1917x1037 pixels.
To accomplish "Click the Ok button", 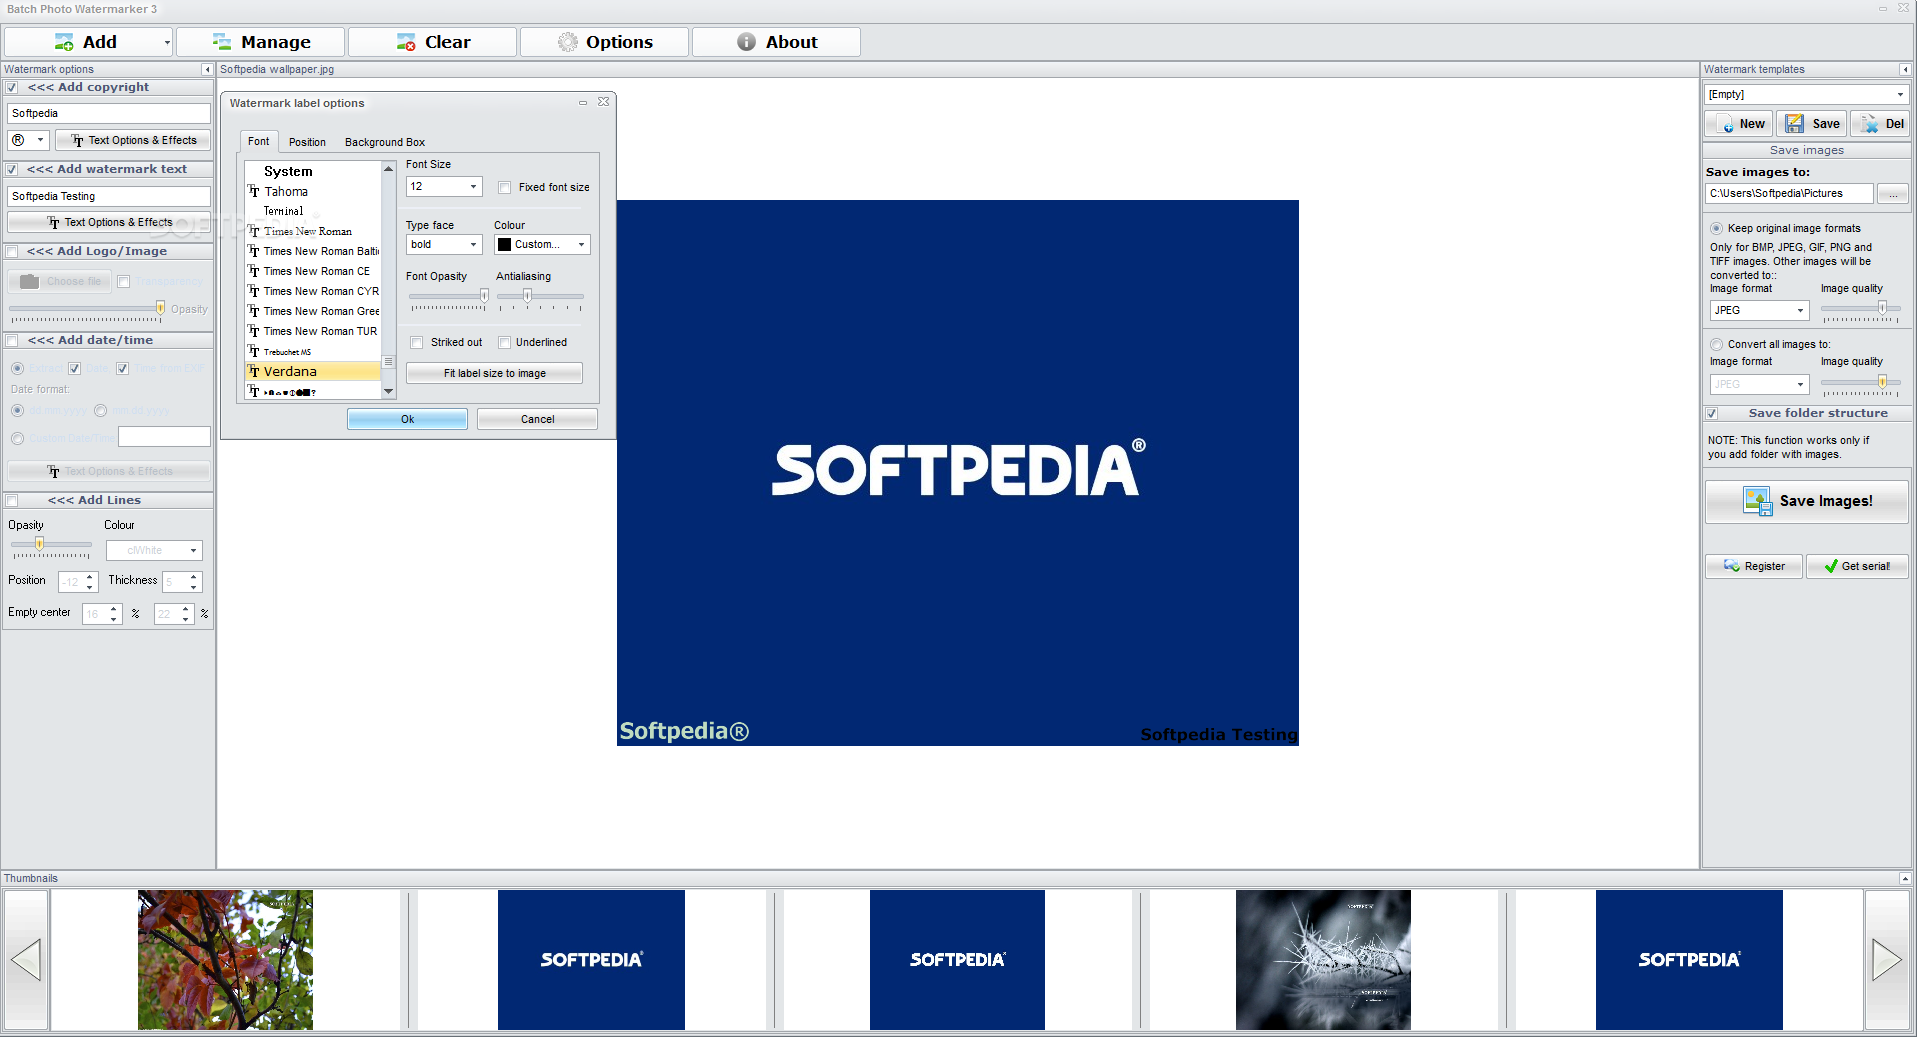I will (407, 420).
